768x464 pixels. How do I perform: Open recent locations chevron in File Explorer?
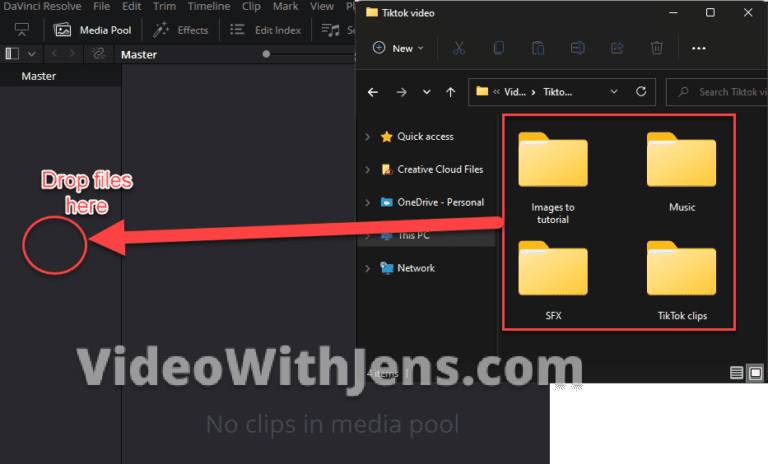(427, 92)
